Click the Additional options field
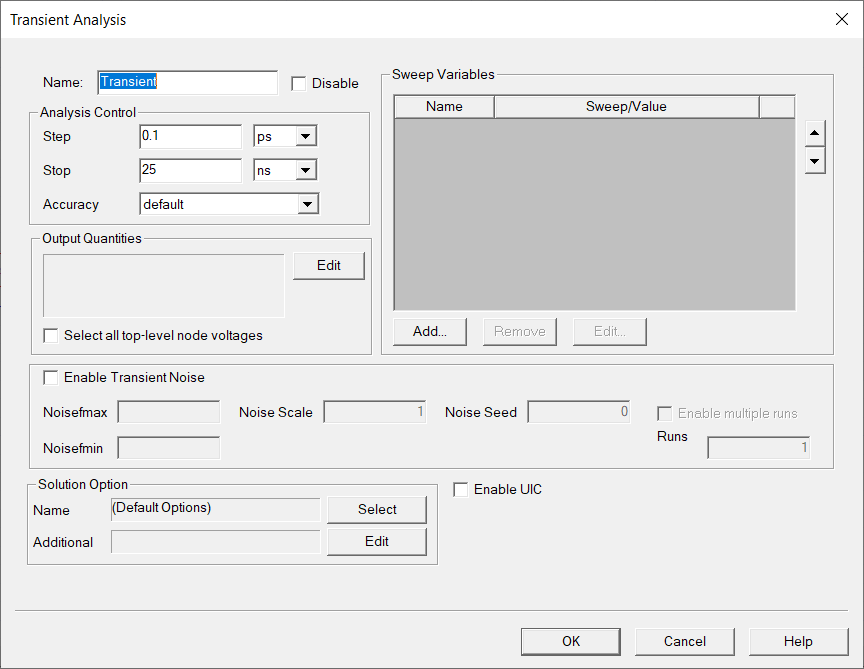The width and height of the screenshot is (864, 669). [215, 542]
